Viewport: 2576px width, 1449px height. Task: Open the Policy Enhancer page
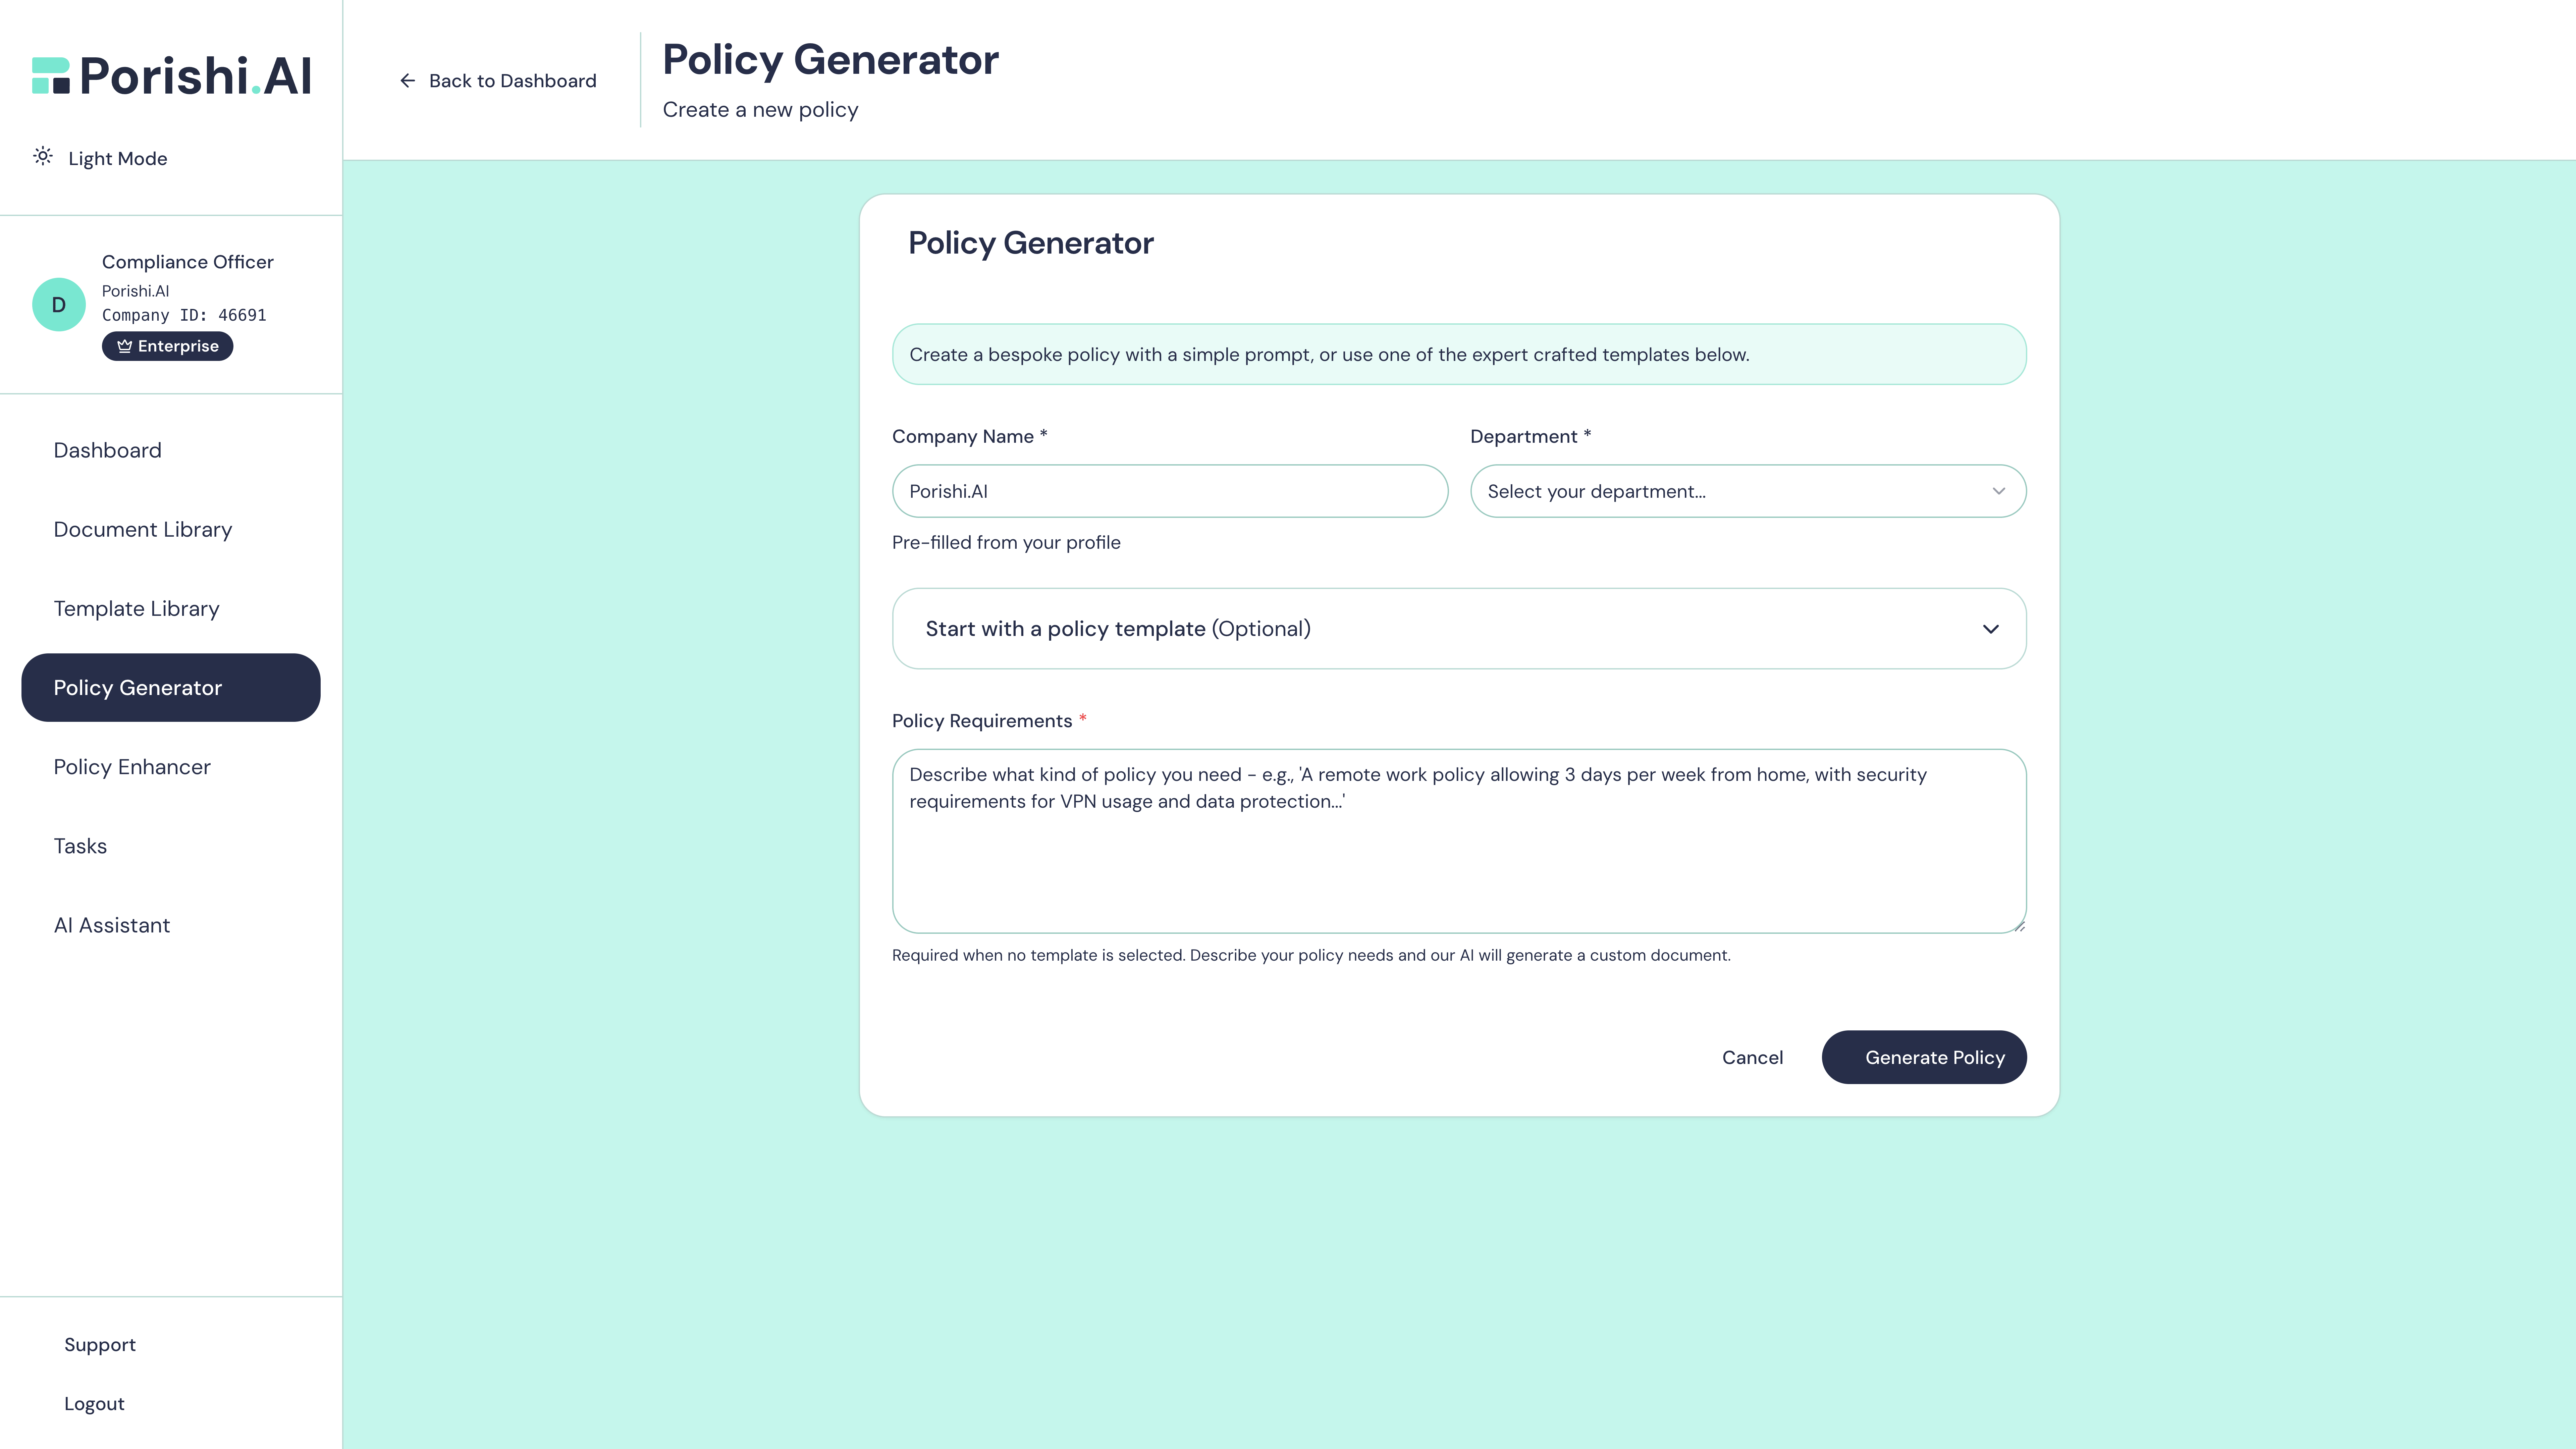131,766
